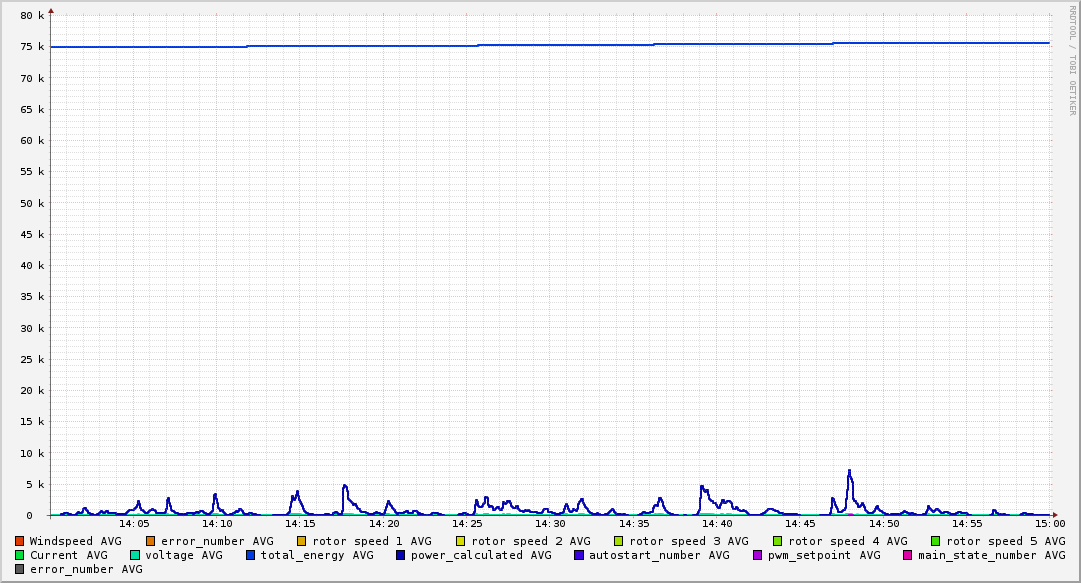Click the 75 k y-axis label
The height and width of the screenshot is (583, 1081).
pos(33,47)
